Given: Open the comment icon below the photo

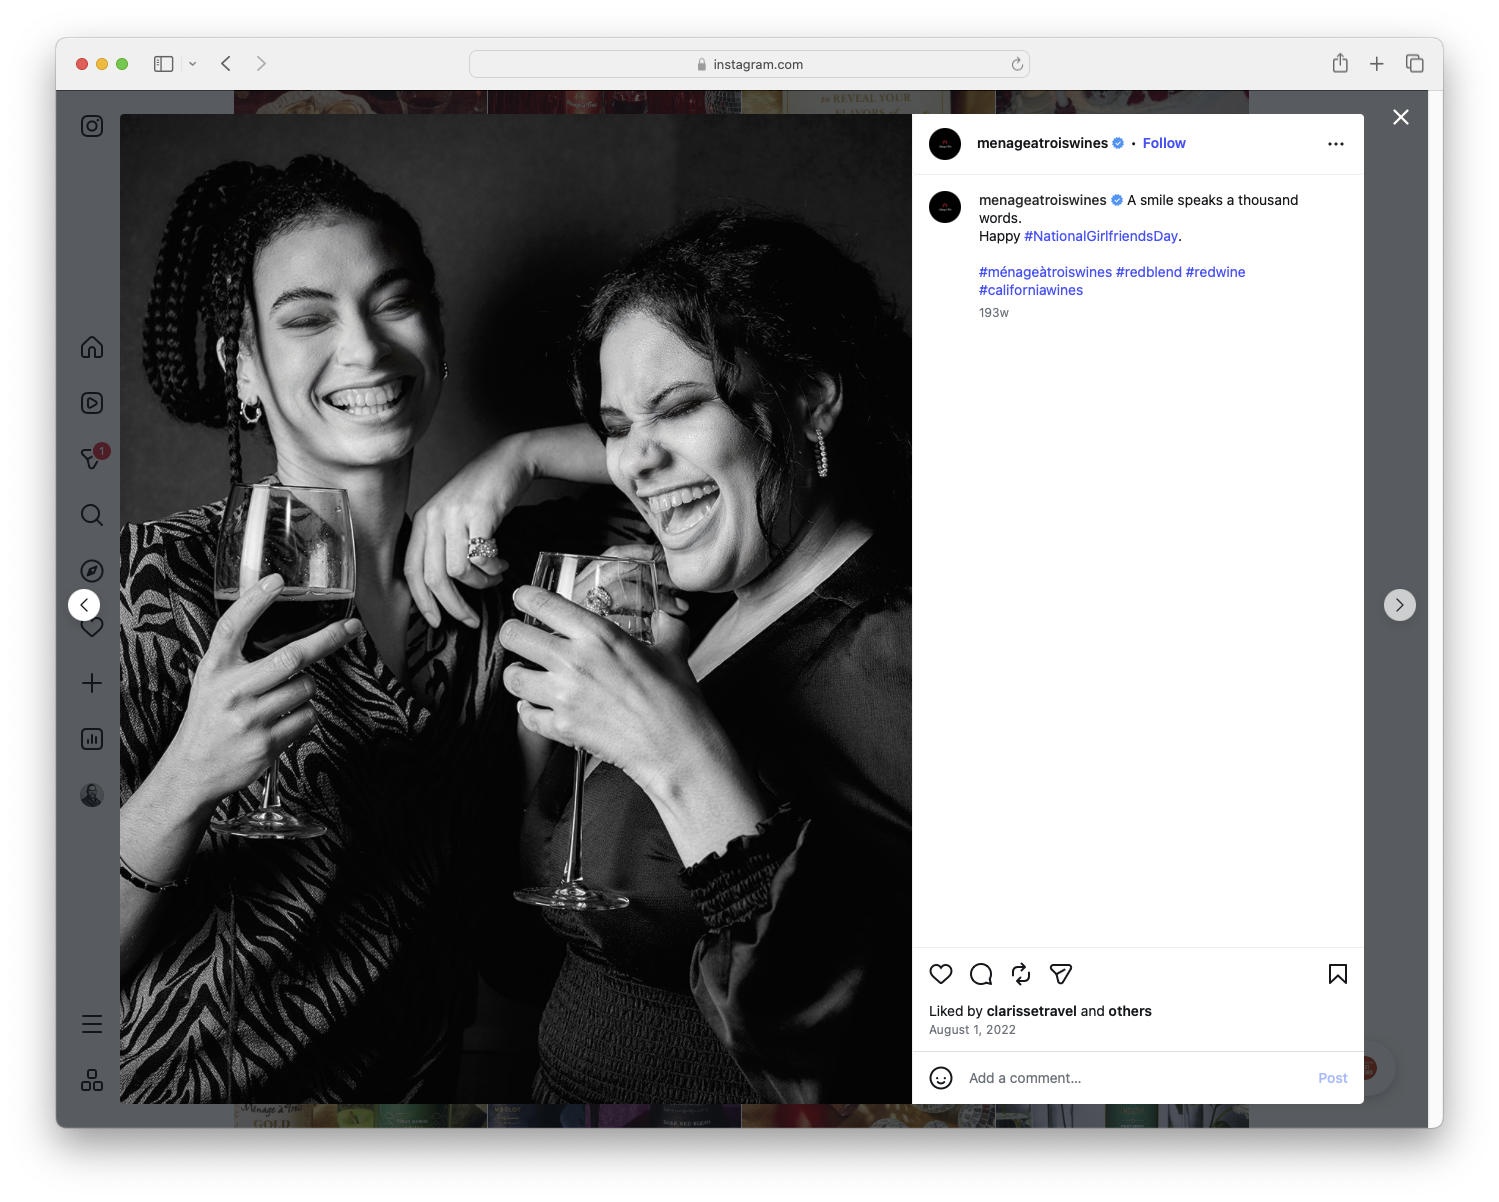Looking at the screenshot, I should click(x=980, y=974).
